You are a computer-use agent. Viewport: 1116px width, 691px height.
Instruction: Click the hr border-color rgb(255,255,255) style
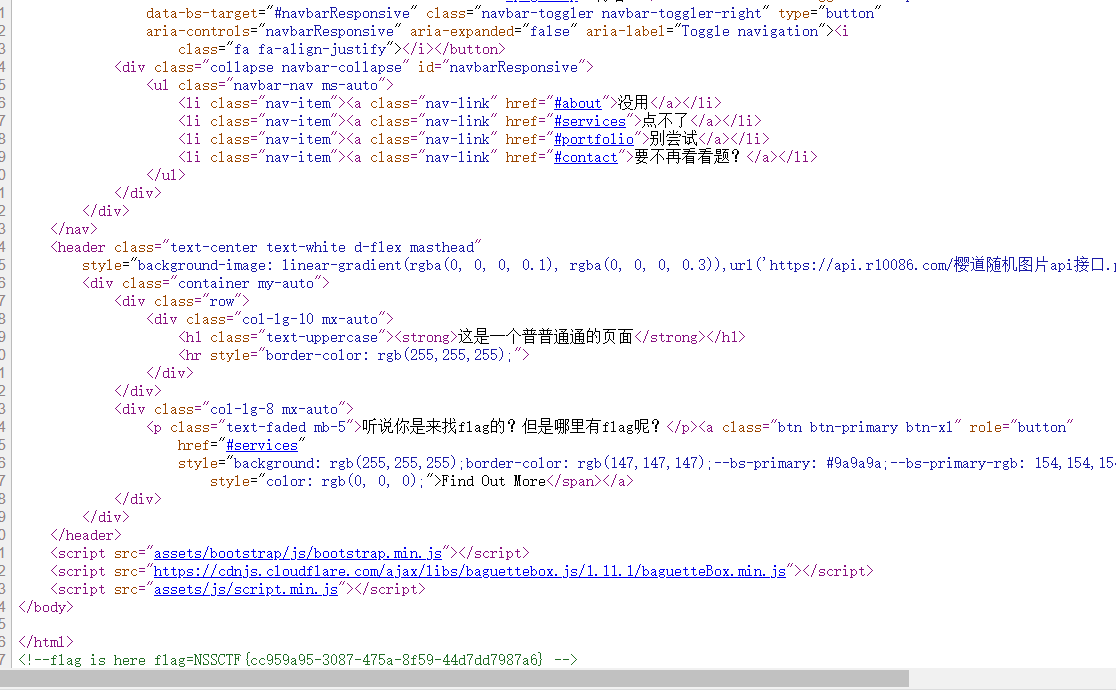[x=389, y=355]
